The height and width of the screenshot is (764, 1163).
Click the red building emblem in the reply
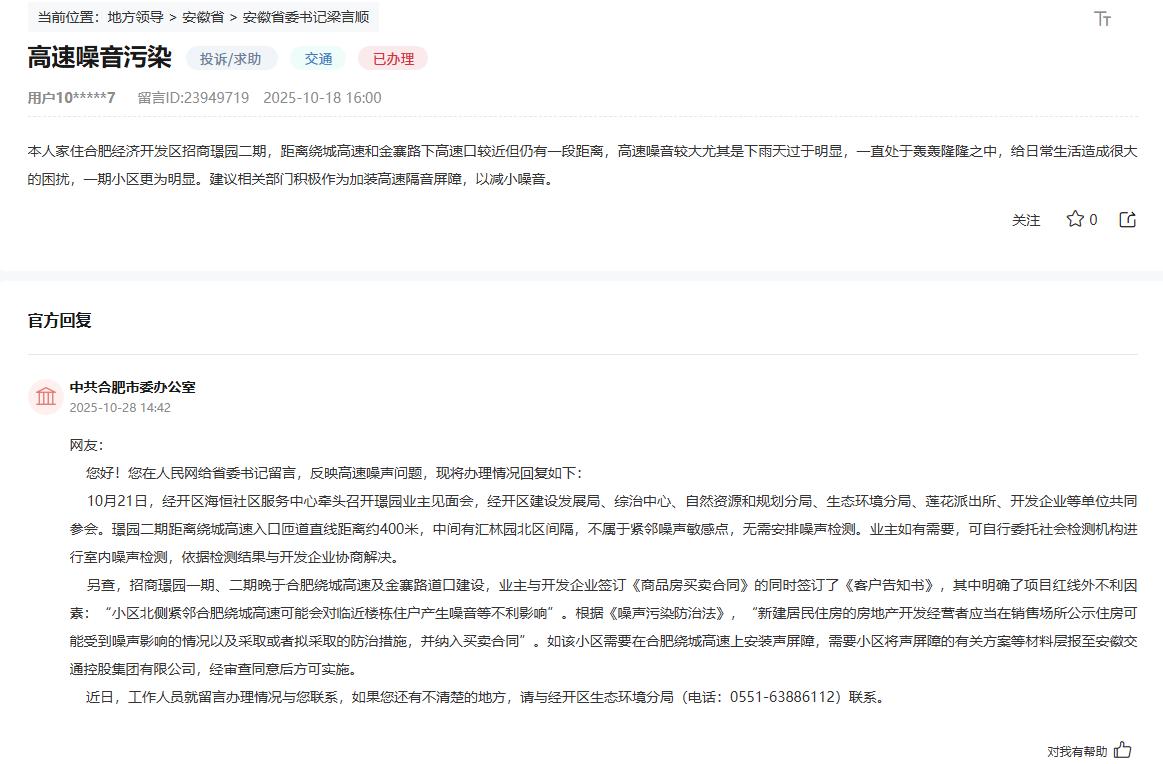coord(45,396)
